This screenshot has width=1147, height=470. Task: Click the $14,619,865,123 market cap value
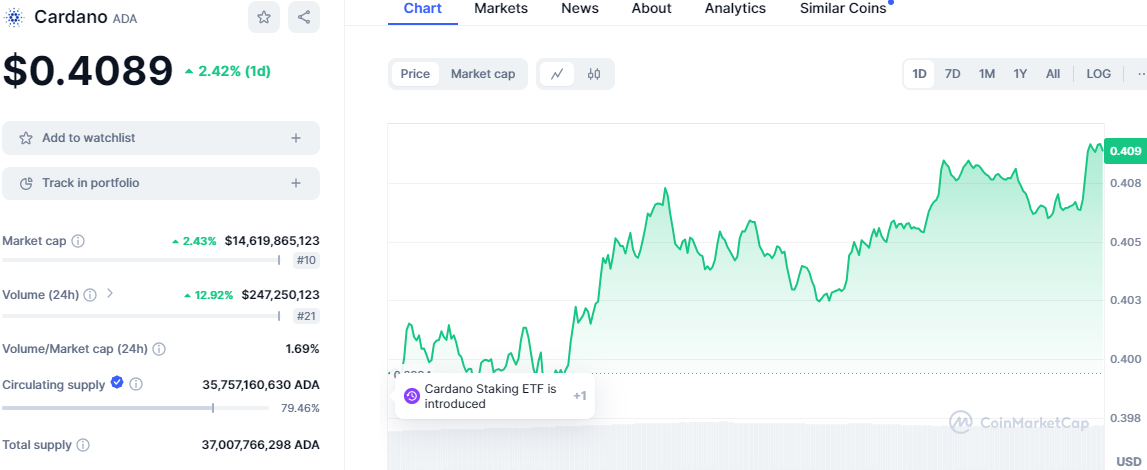click(272, 240)
